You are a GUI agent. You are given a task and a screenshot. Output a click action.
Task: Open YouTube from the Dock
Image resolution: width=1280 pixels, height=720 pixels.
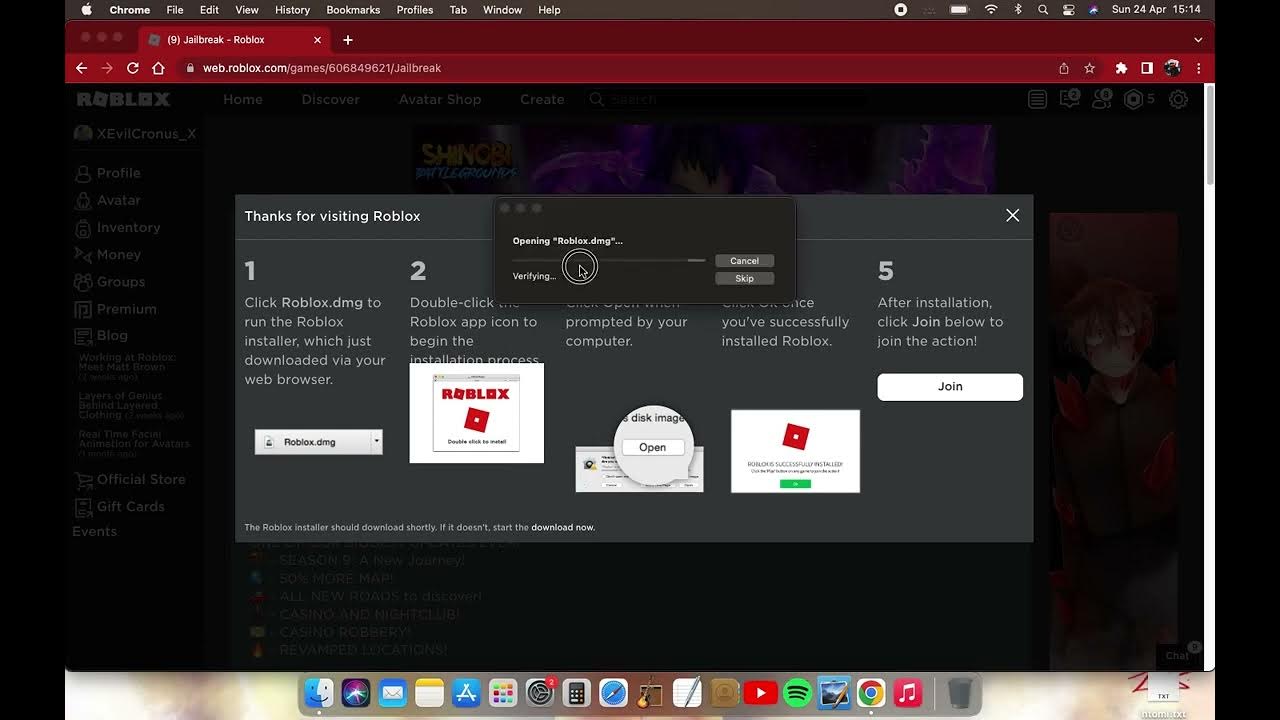pos(761,692)
